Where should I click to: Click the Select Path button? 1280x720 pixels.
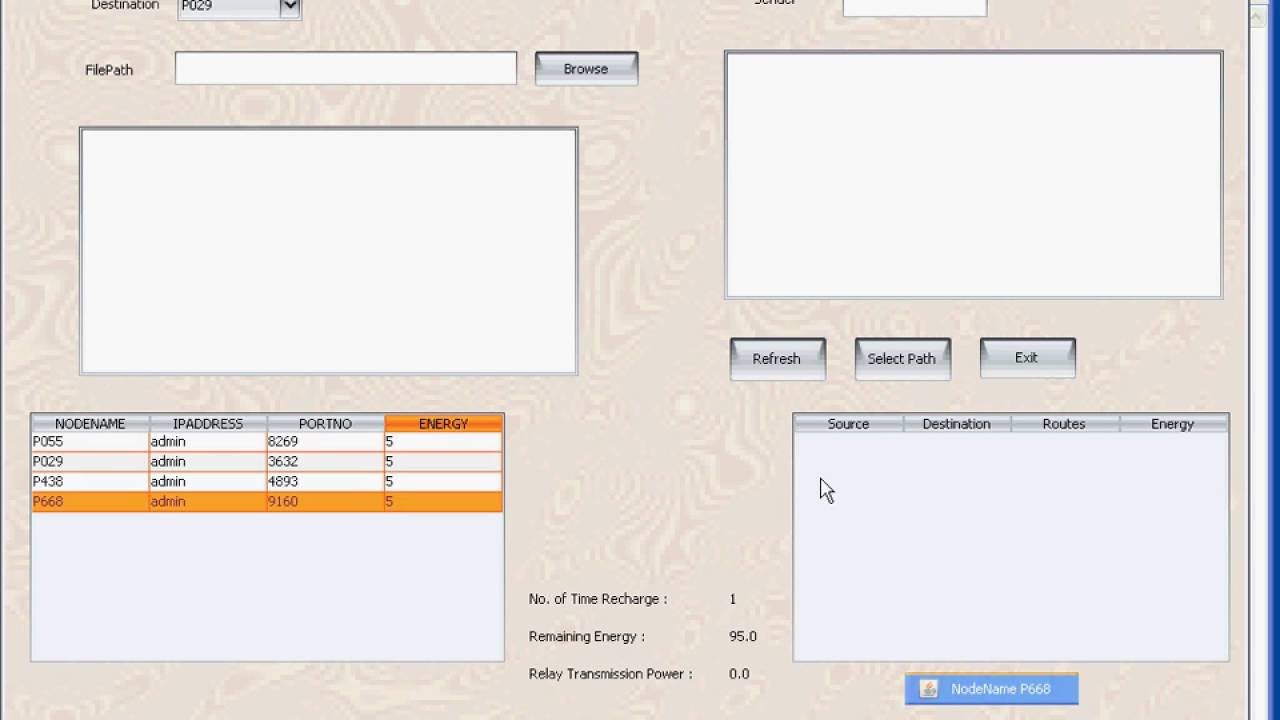pyautogui.click(x=902, y=359)
